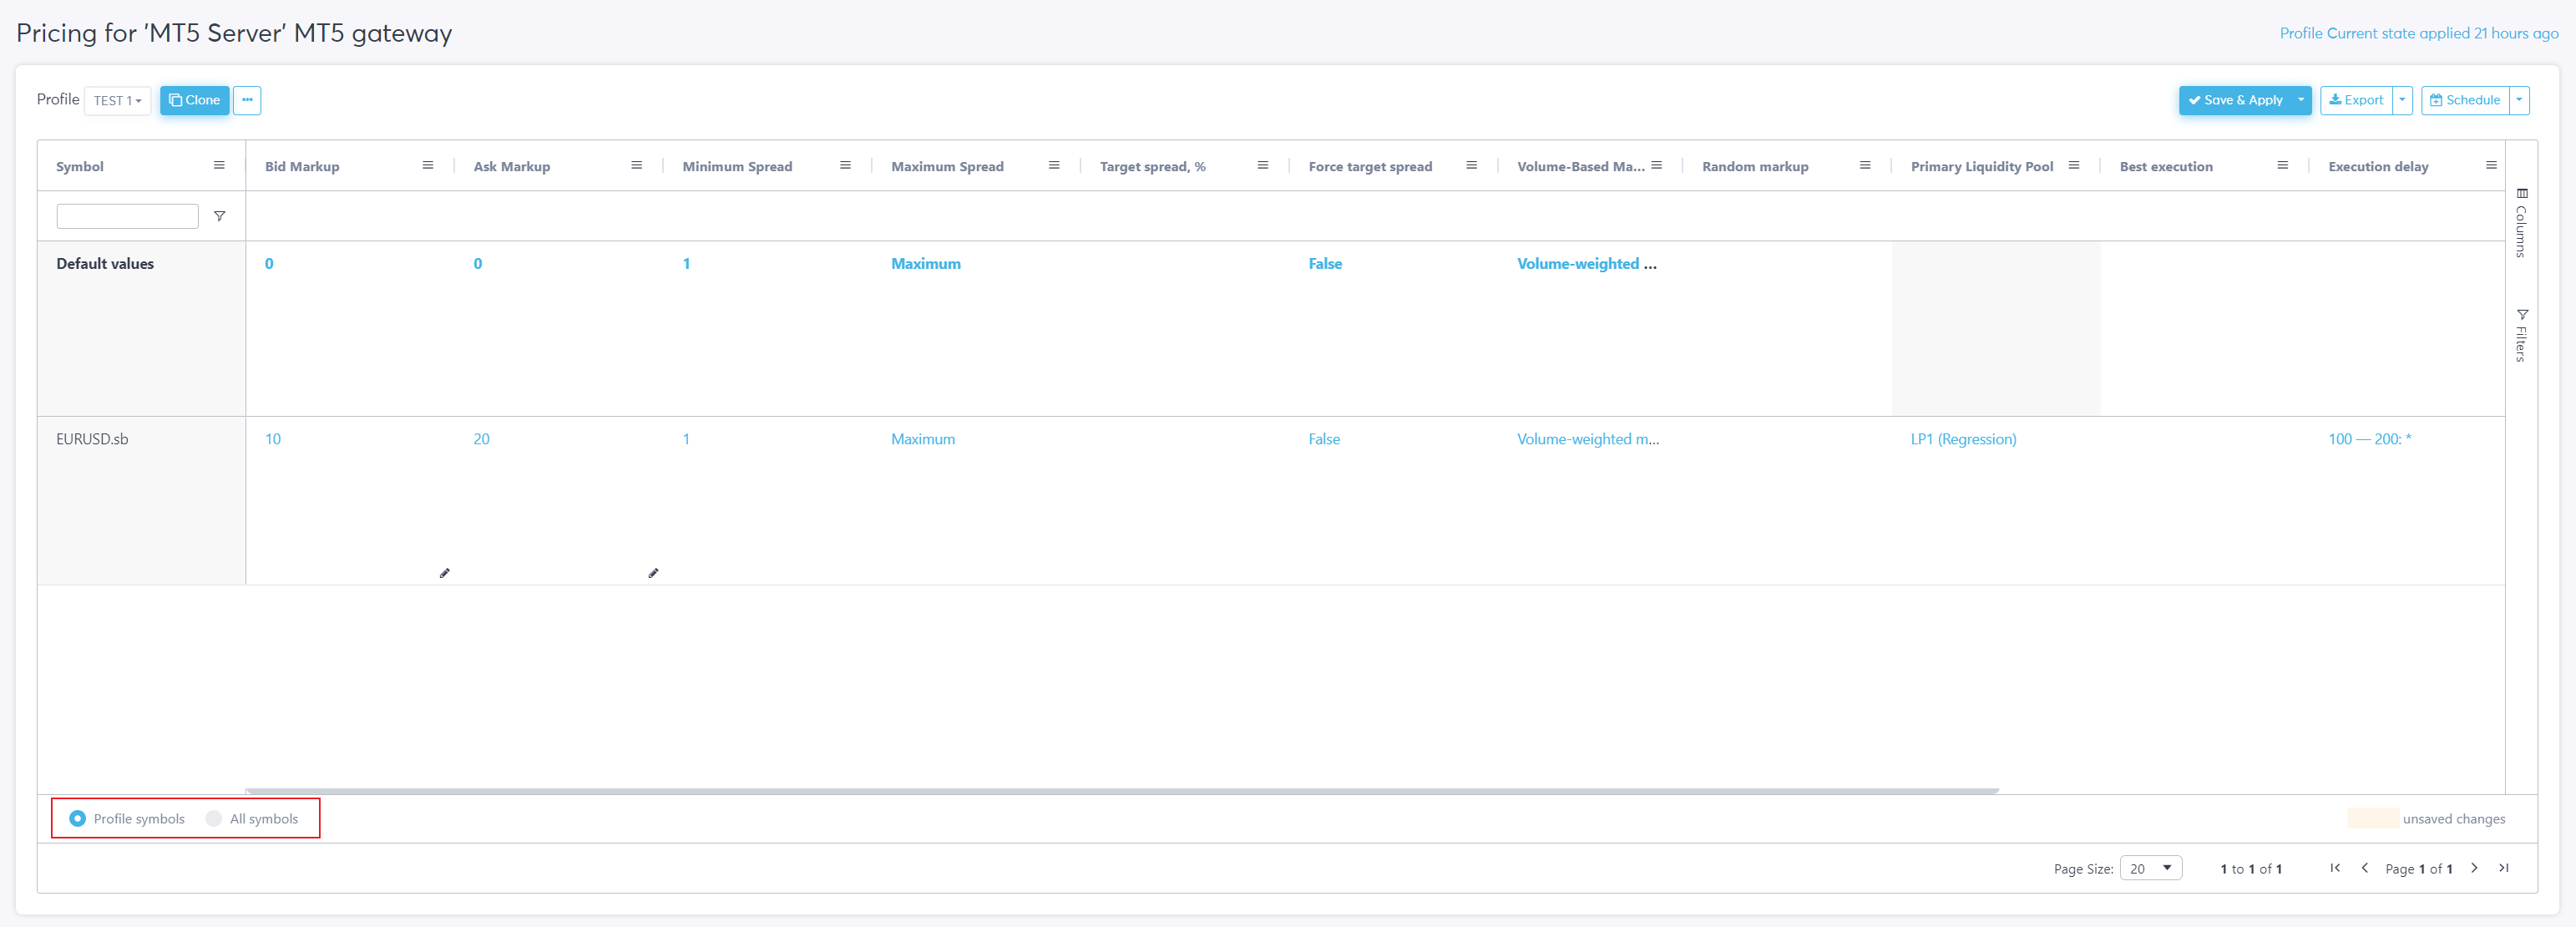Viewport: 2576px width, 927px height.
Task: Open the Filters side panel tab
Action: point(2521,335)
